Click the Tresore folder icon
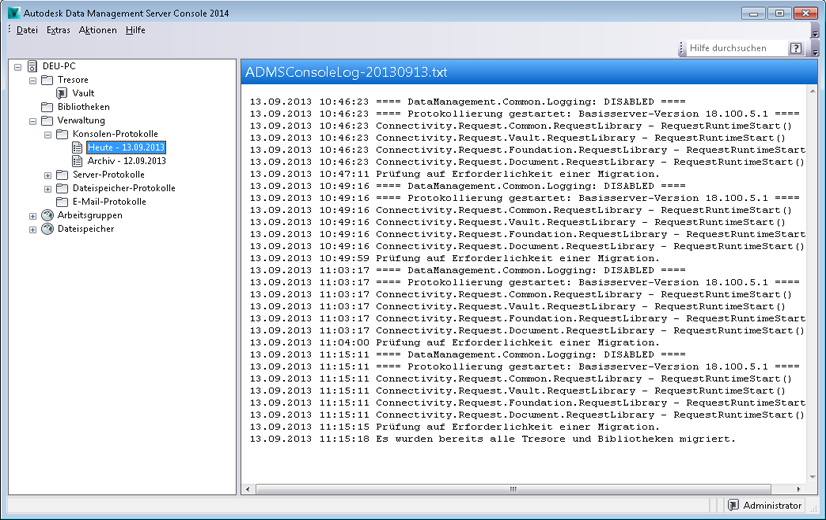 47,80
